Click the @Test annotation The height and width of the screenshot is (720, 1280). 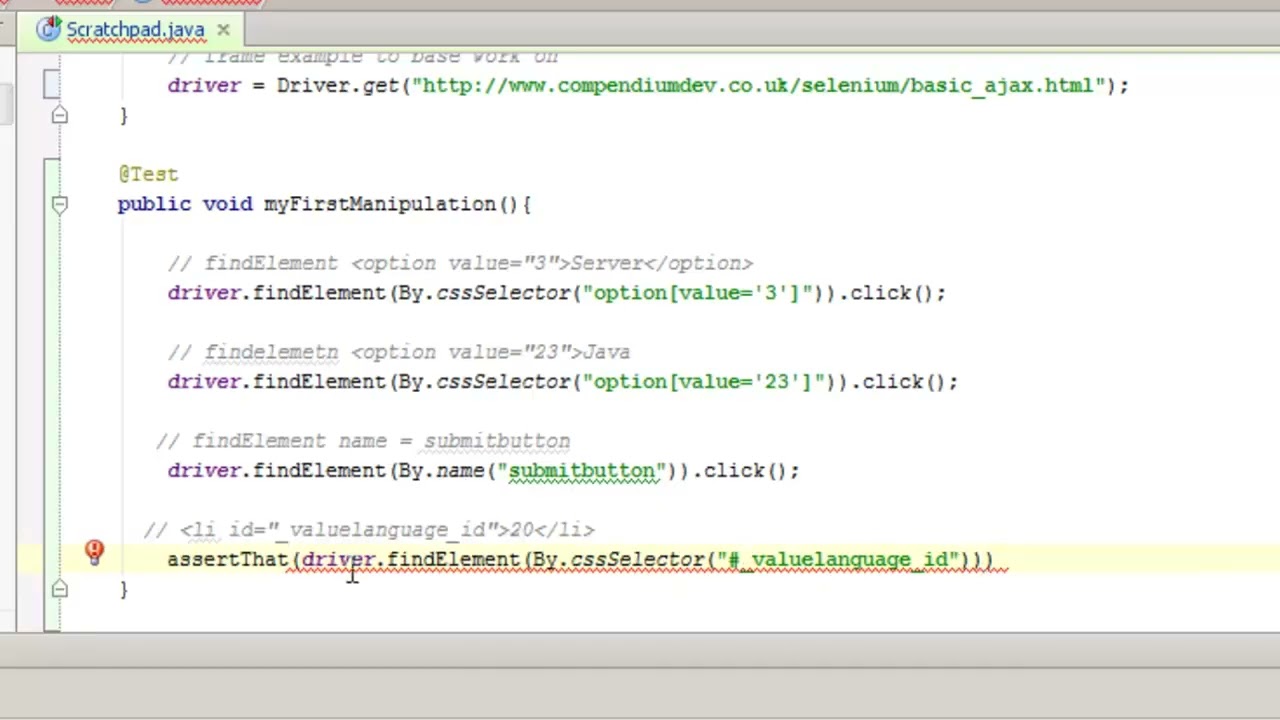(148, 174)
